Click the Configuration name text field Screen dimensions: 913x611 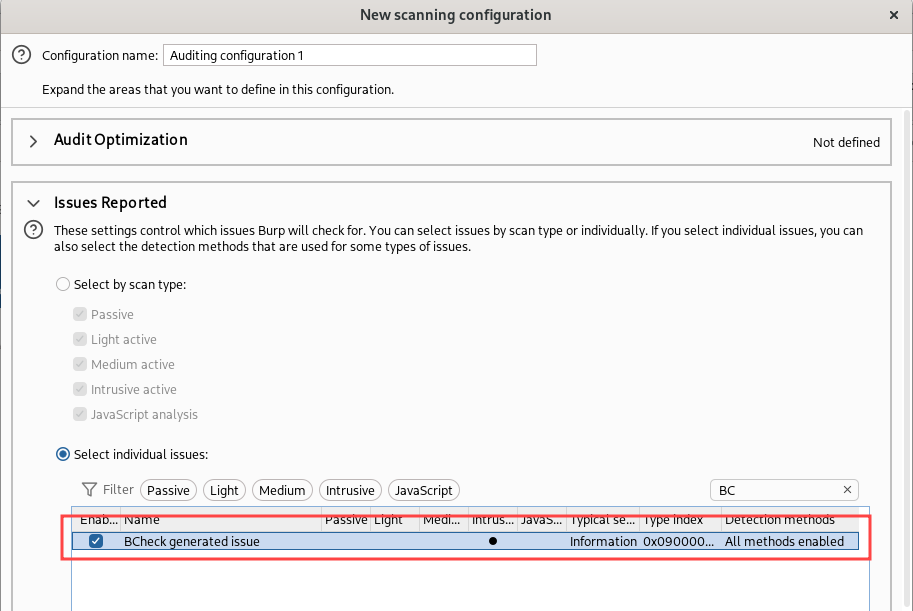[350, 56]
